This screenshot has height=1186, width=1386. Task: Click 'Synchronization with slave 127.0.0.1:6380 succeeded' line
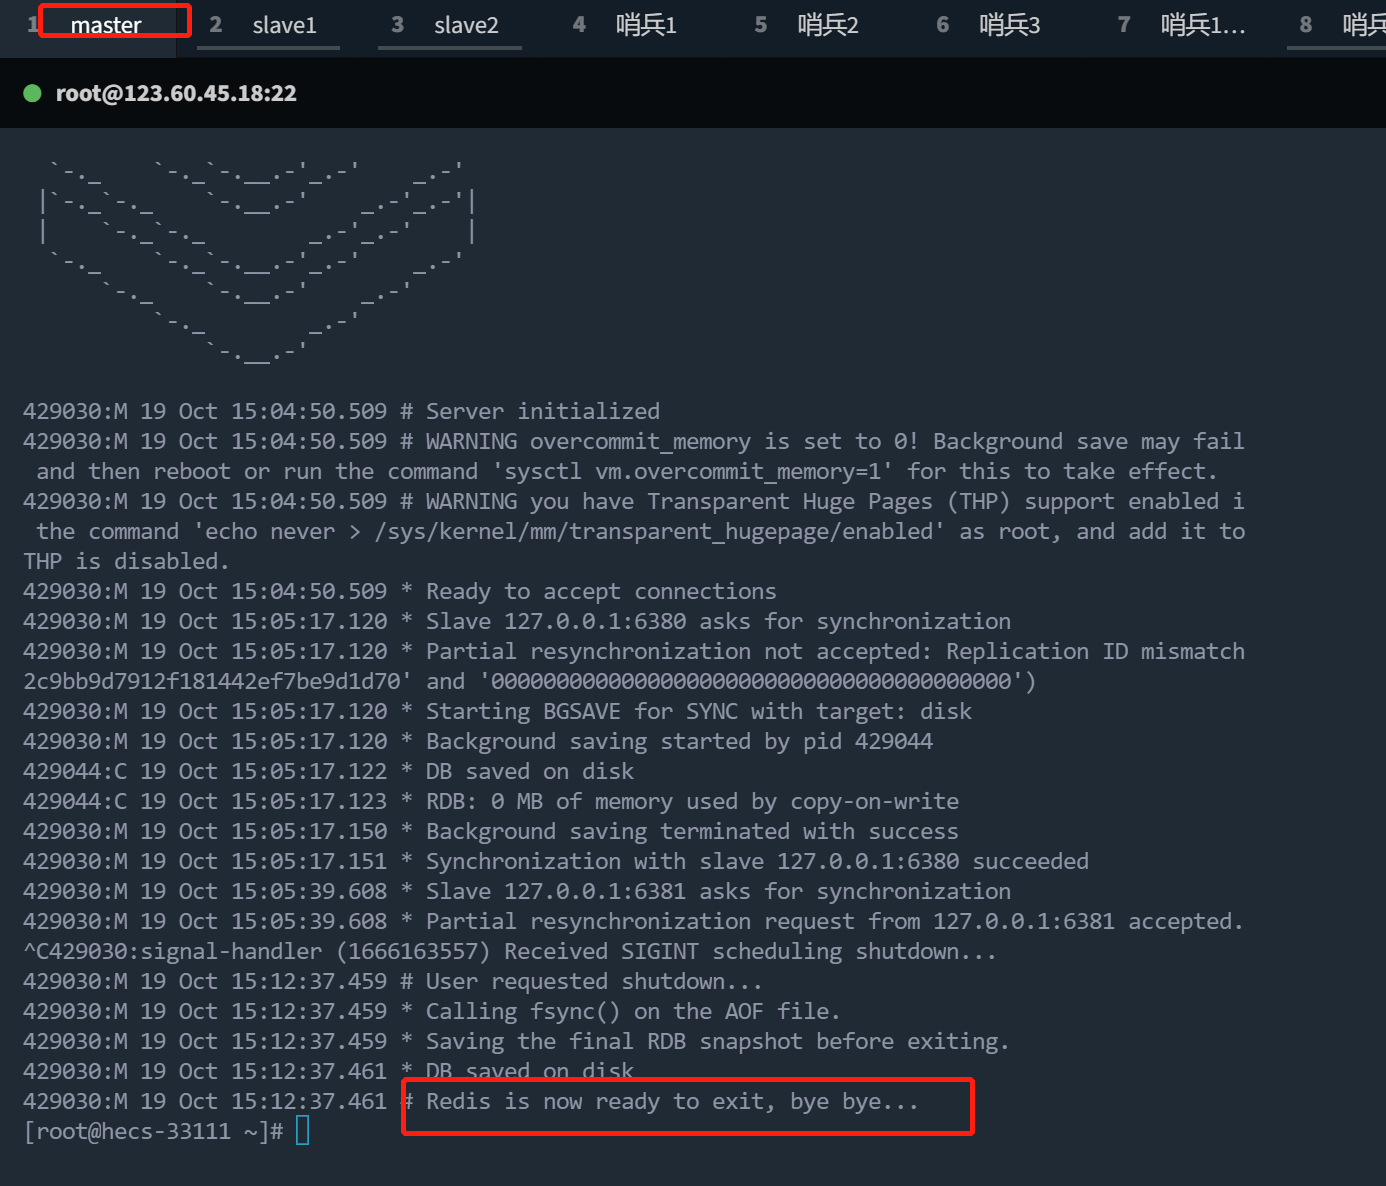coord(756,861)
